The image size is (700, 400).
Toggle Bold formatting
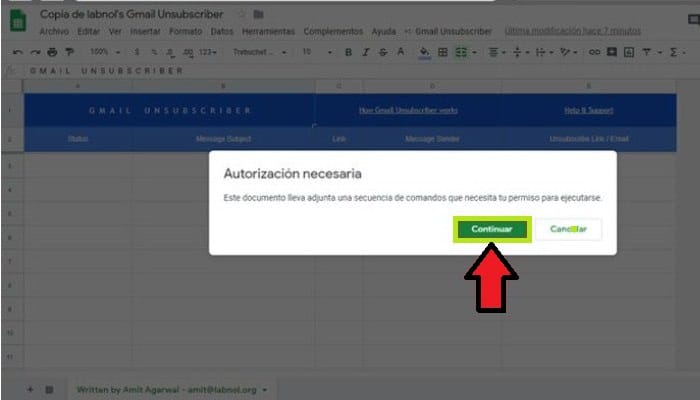(x=348, y=53)
